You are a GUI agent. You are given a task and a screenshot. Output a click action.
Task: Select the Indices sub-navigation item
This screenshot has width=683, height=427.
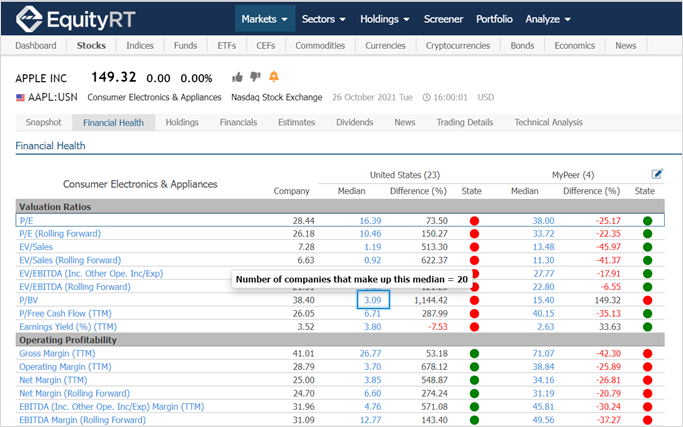[x=140, y=45]
